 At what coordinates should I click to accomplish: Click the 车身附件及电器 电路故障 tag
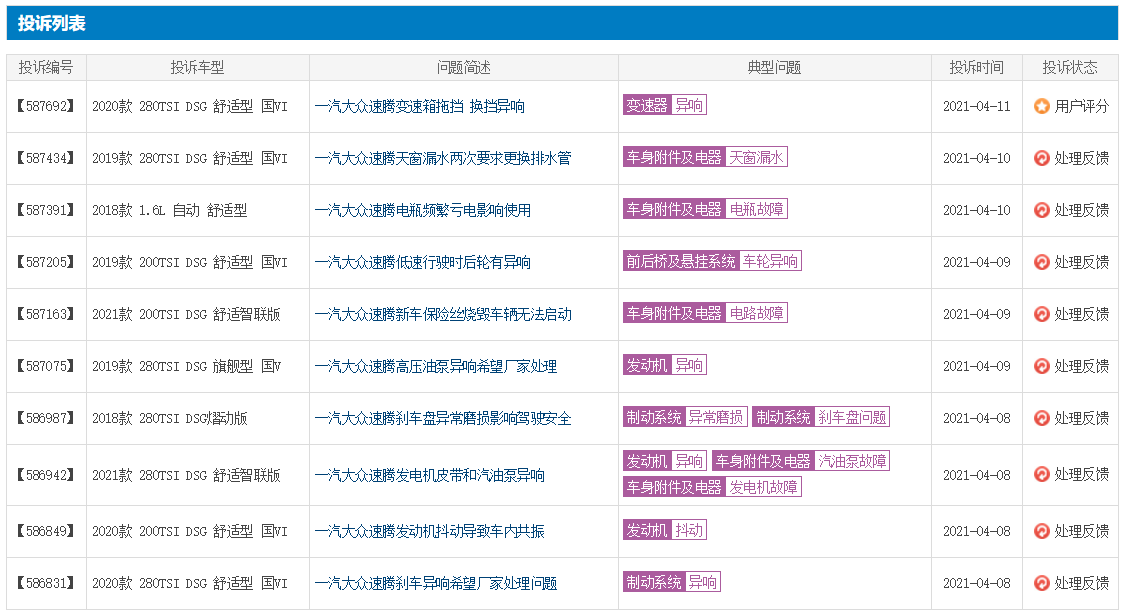[x=705, y=313]
